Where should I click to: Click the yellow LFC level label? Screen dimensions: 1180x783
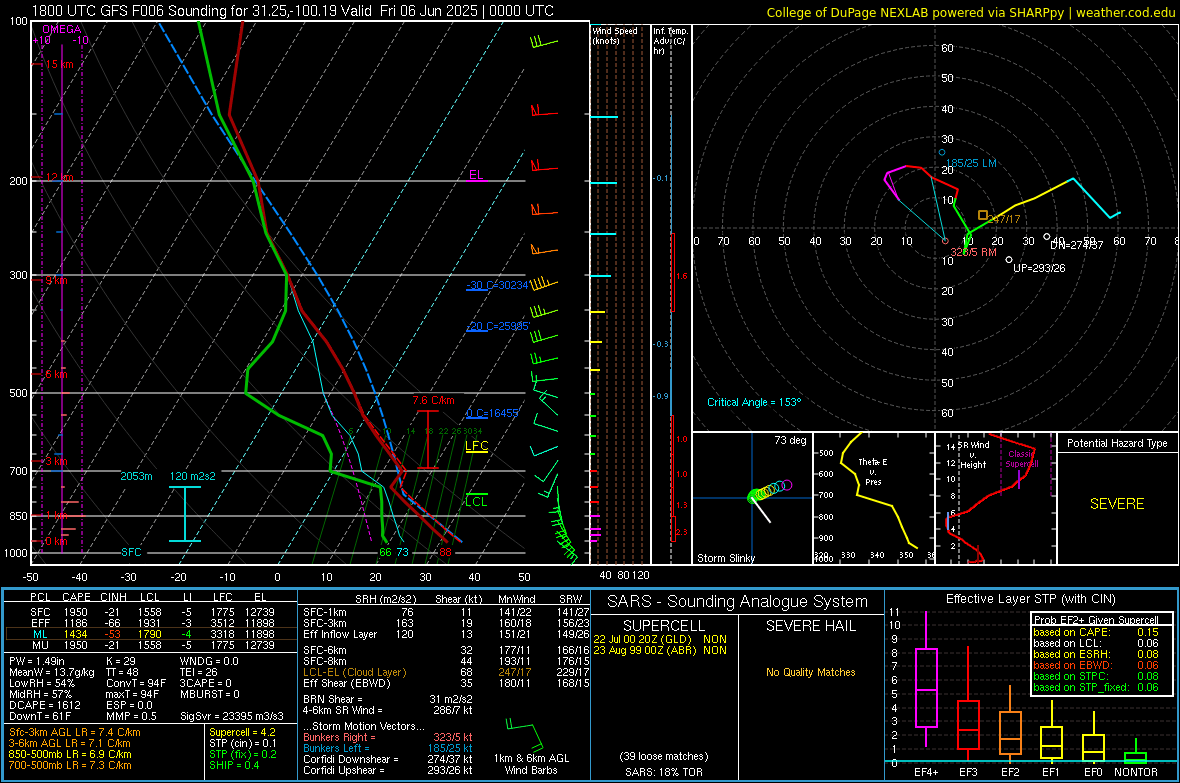pyautogui.click(x=476, y=446)
